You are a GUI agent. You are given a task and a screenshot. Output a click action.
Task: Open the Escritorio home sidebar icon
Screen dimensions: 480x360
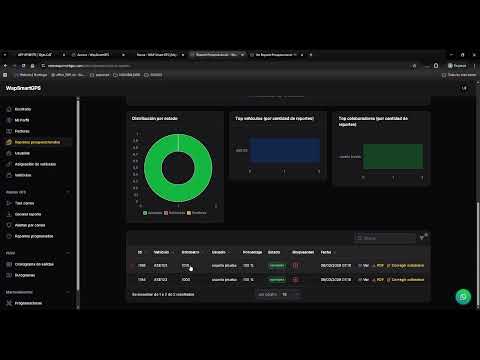coord(9,109)
